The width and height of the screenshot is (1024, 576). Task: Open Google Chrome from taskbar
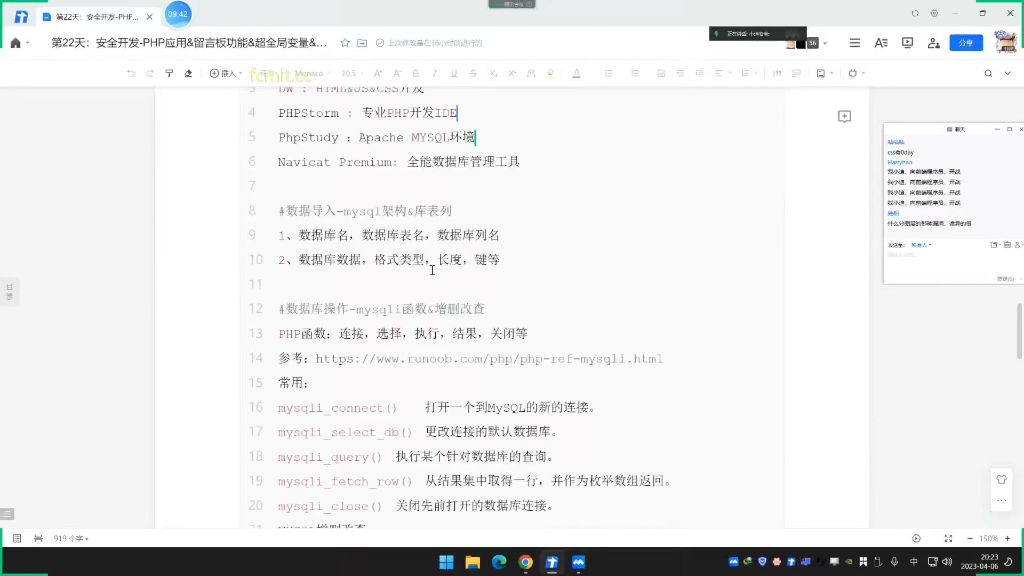[526, 562]
